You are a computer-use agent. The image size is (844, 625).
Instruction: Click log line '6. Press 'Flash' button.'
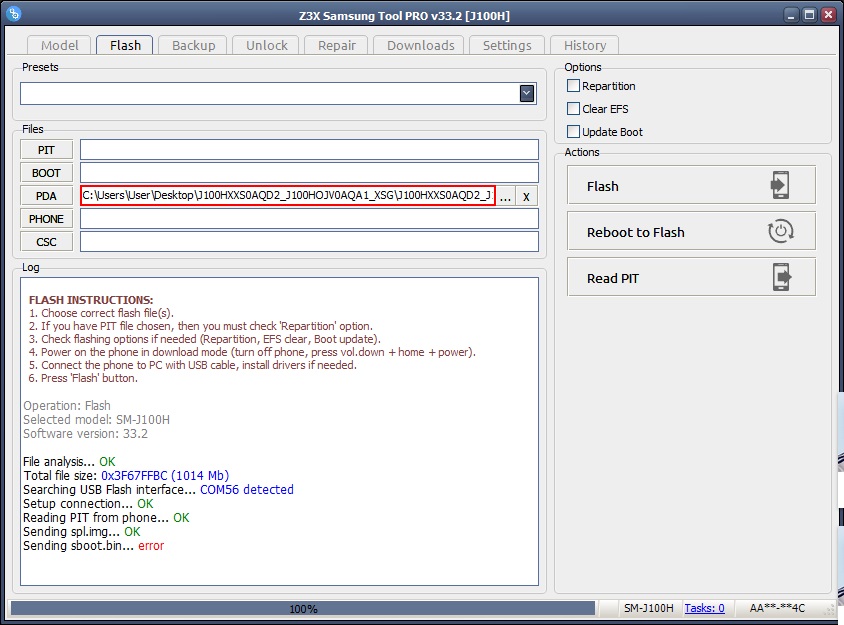pyautogui.click(x=83, y=378)
